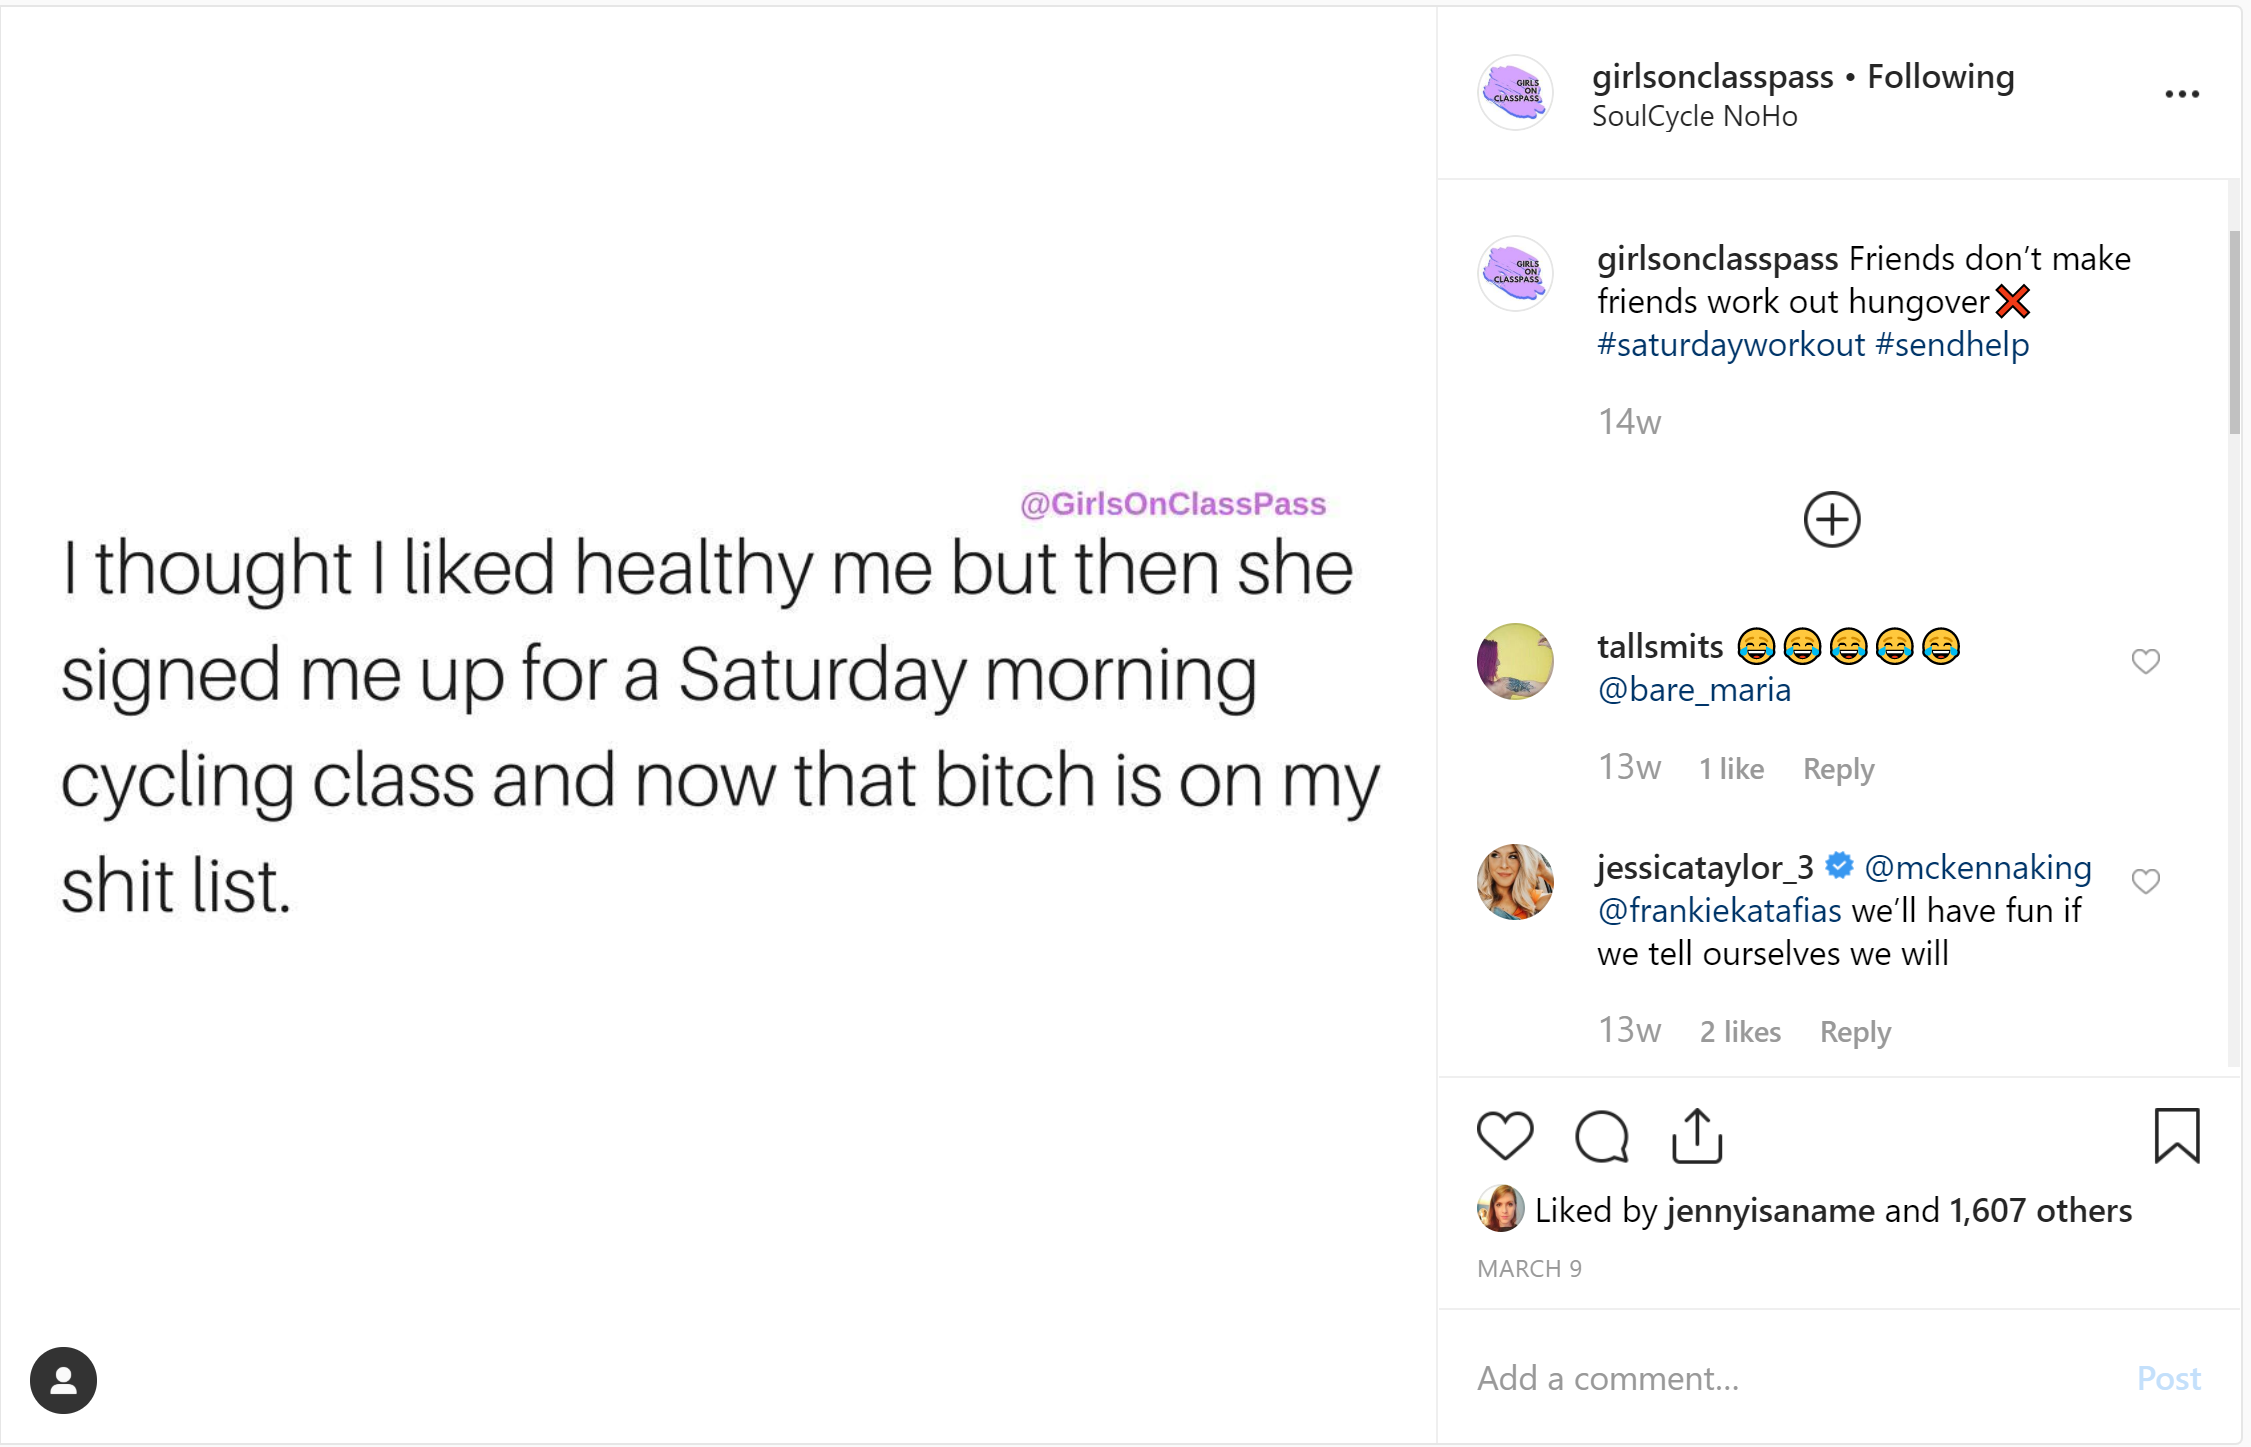2251x1447 pixels.
Task: Like the tallsmits comment
Action: click(x=2145, y=661)
